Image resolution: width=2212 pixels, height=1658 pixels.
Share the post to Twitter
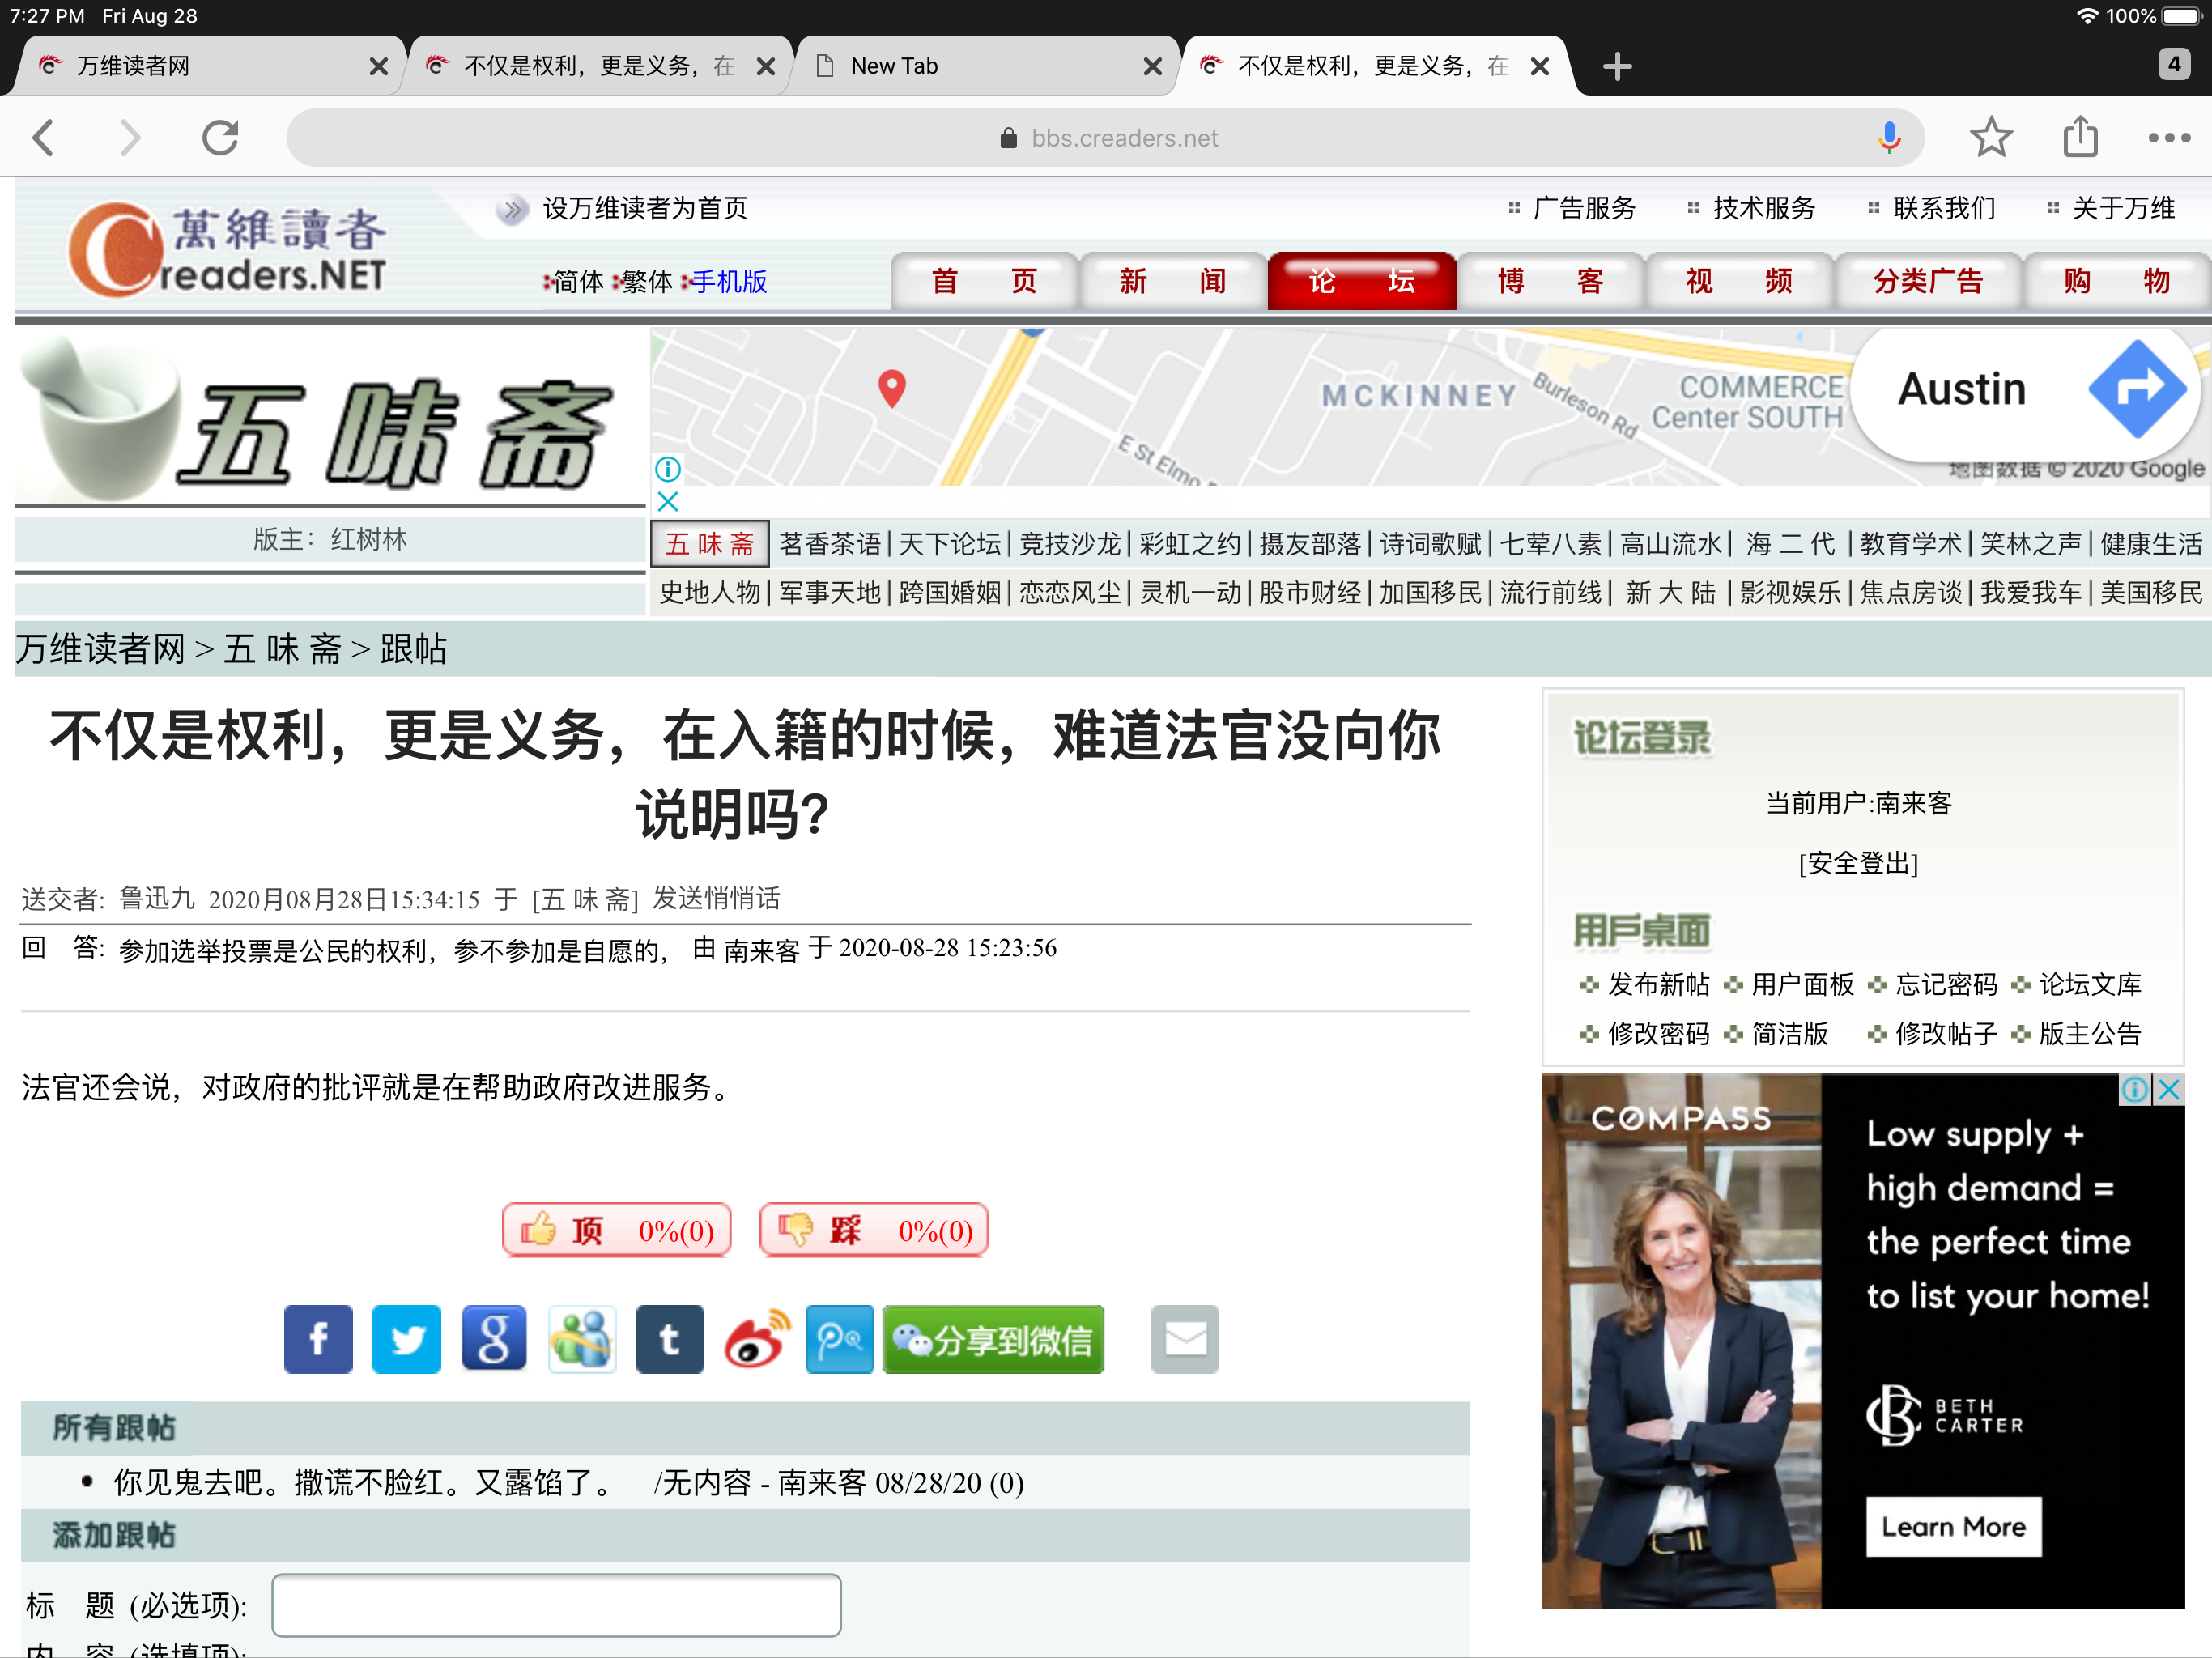click(x=406, y=1339)
